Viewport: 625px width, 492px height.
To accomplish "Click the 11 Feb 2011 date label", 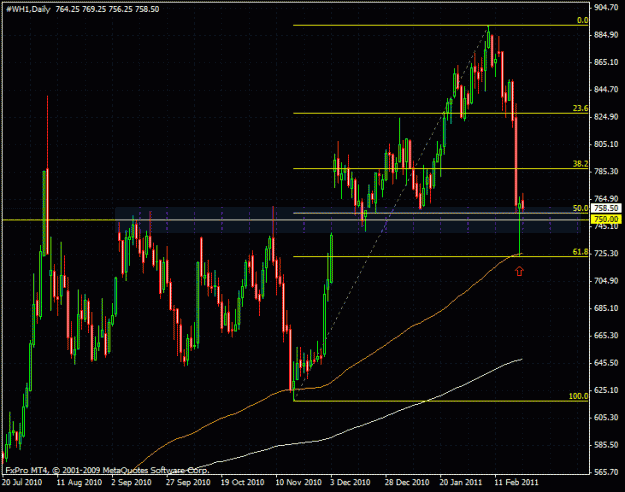I will pos(516,482).
